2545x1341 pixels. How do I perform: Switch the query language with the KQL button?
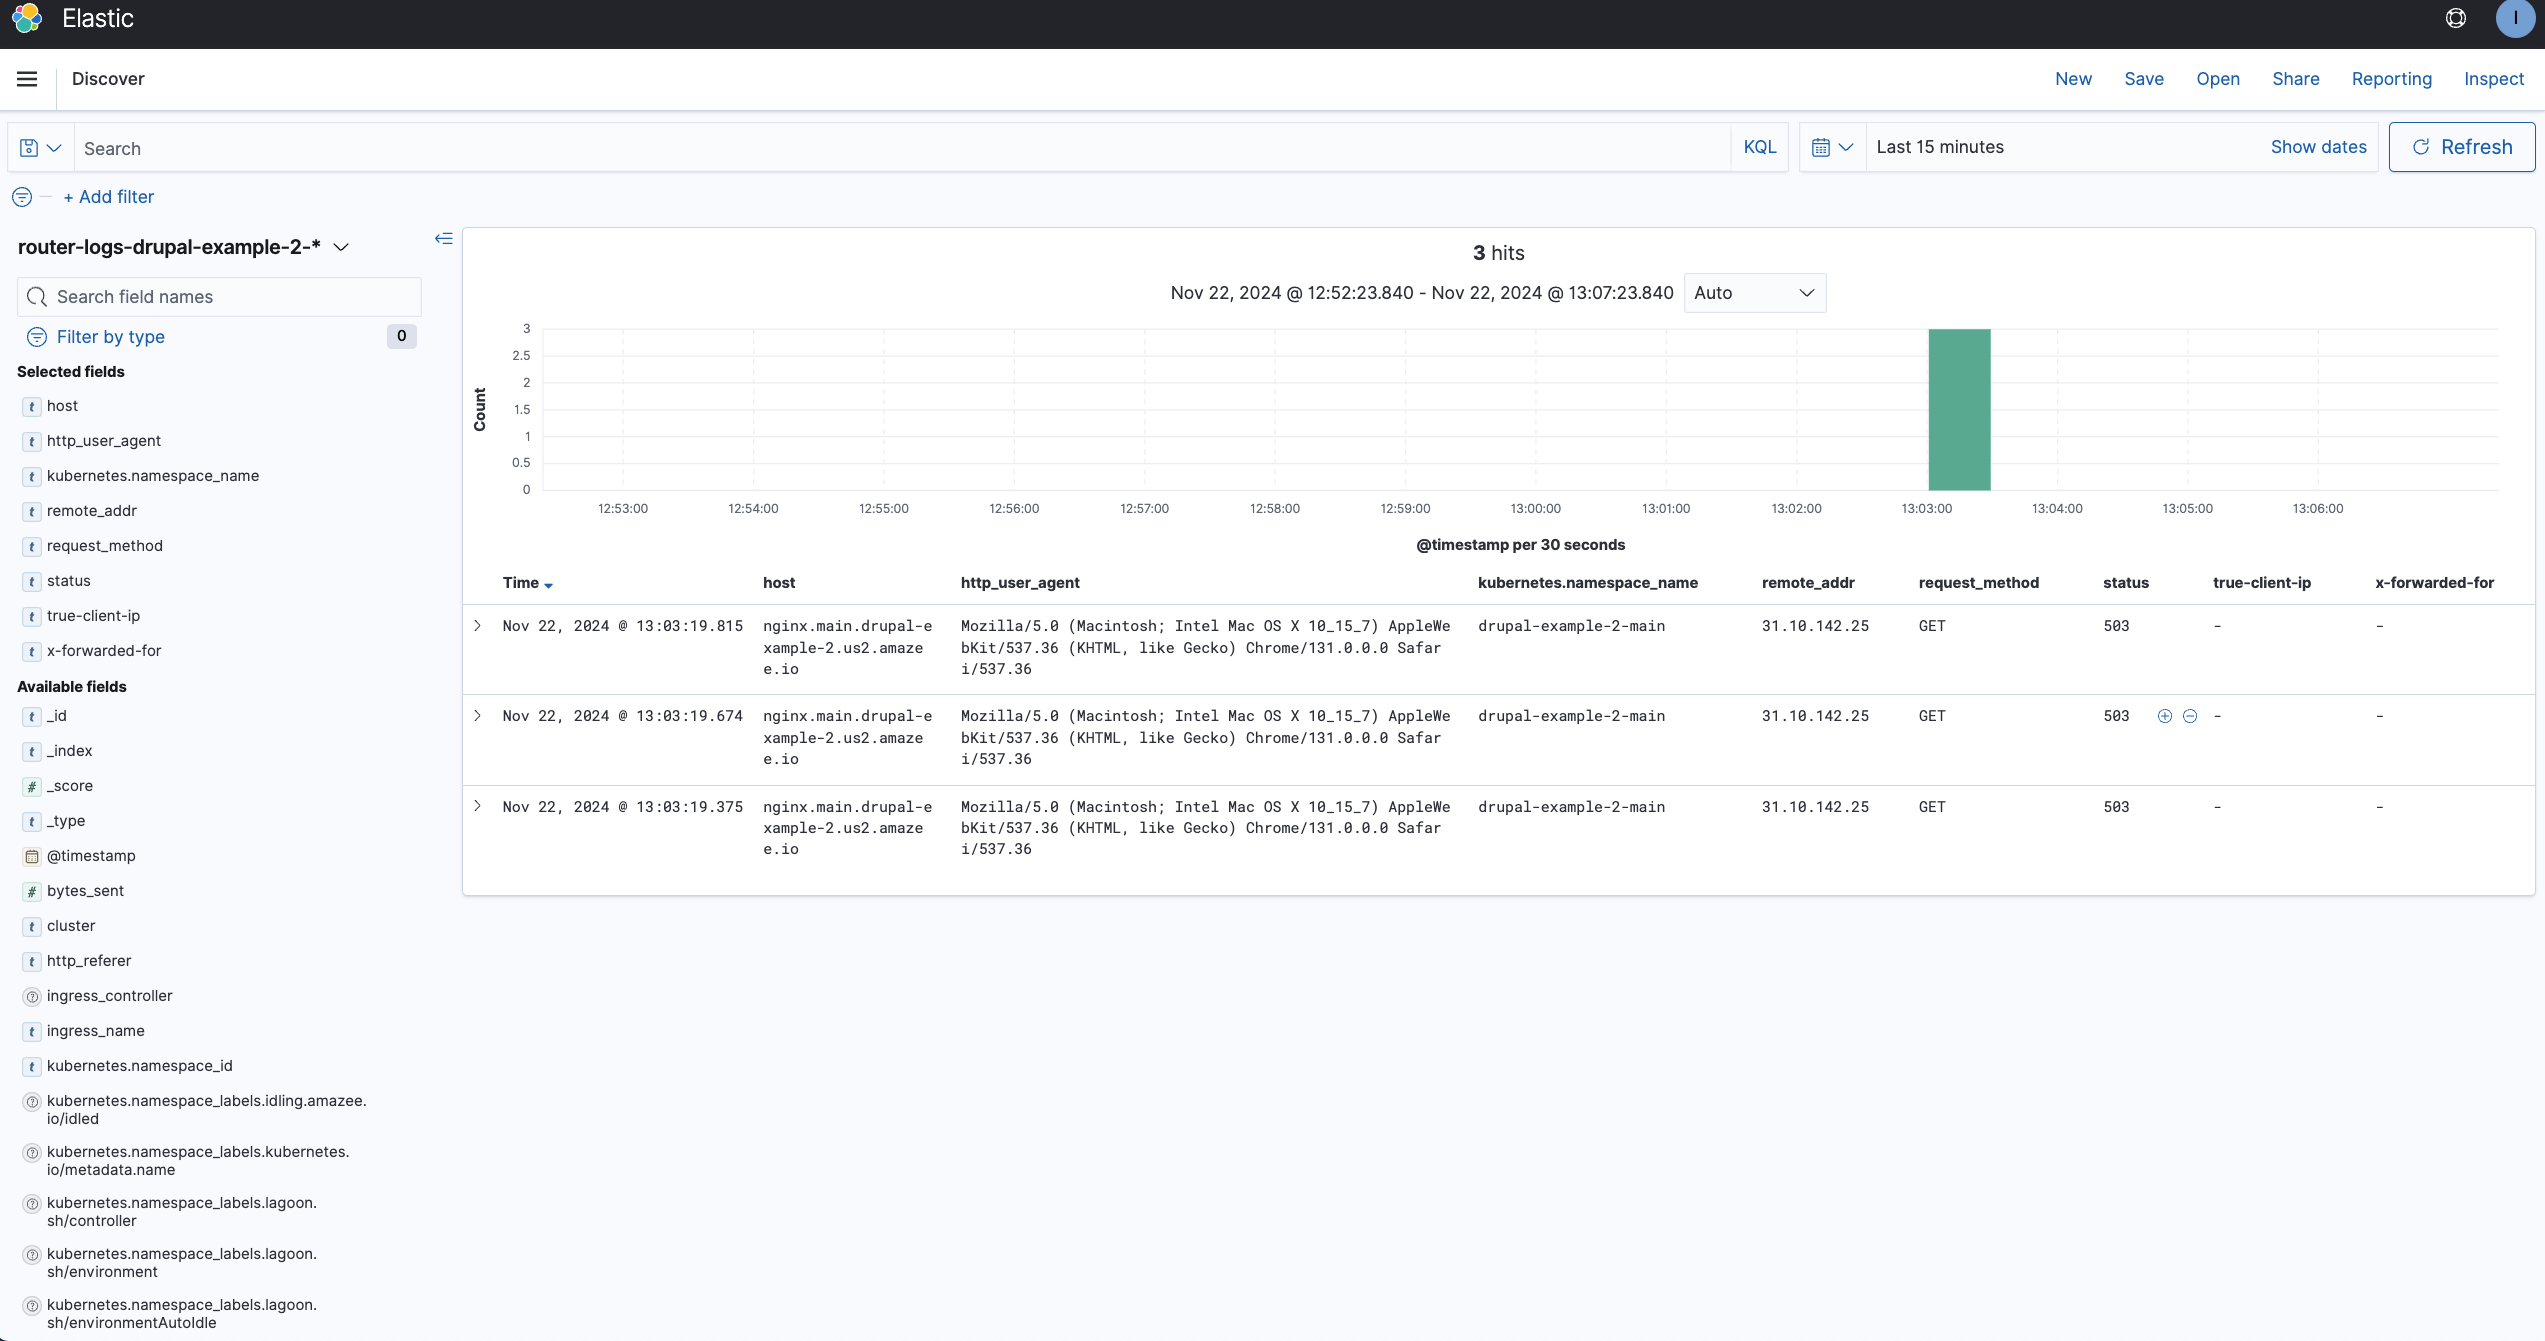[1759, 146]
